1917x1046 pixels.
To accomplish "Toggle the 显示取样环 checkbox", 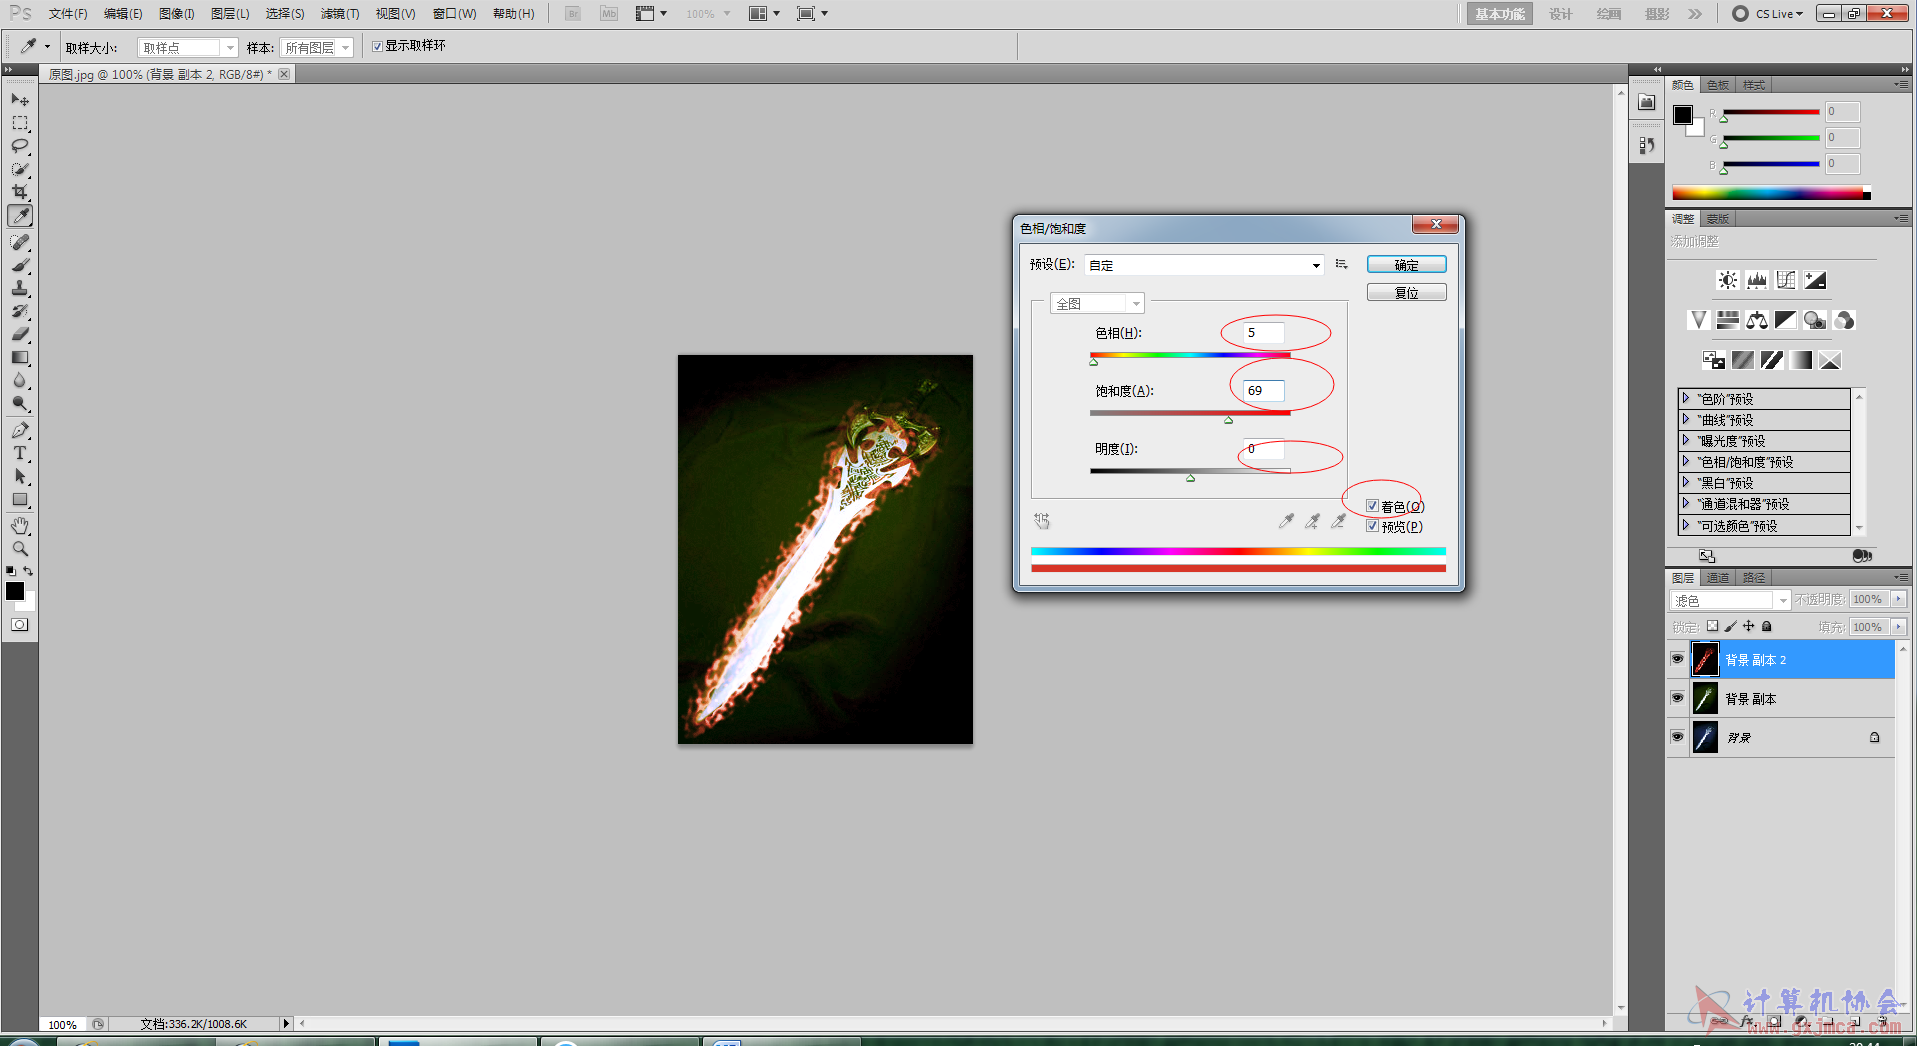I will tap(377, 46).
